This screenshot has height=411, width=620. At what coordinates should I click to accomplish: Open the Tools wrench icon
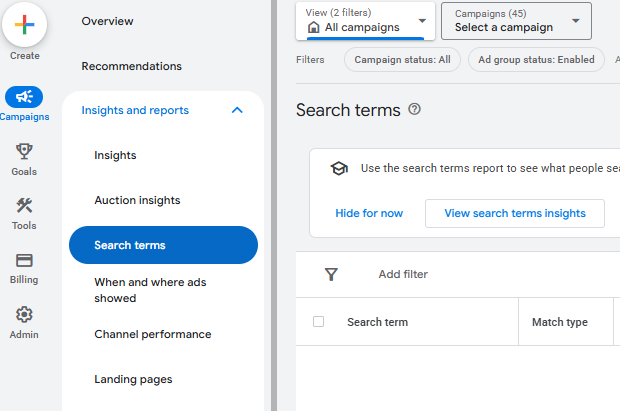point(24,205)
